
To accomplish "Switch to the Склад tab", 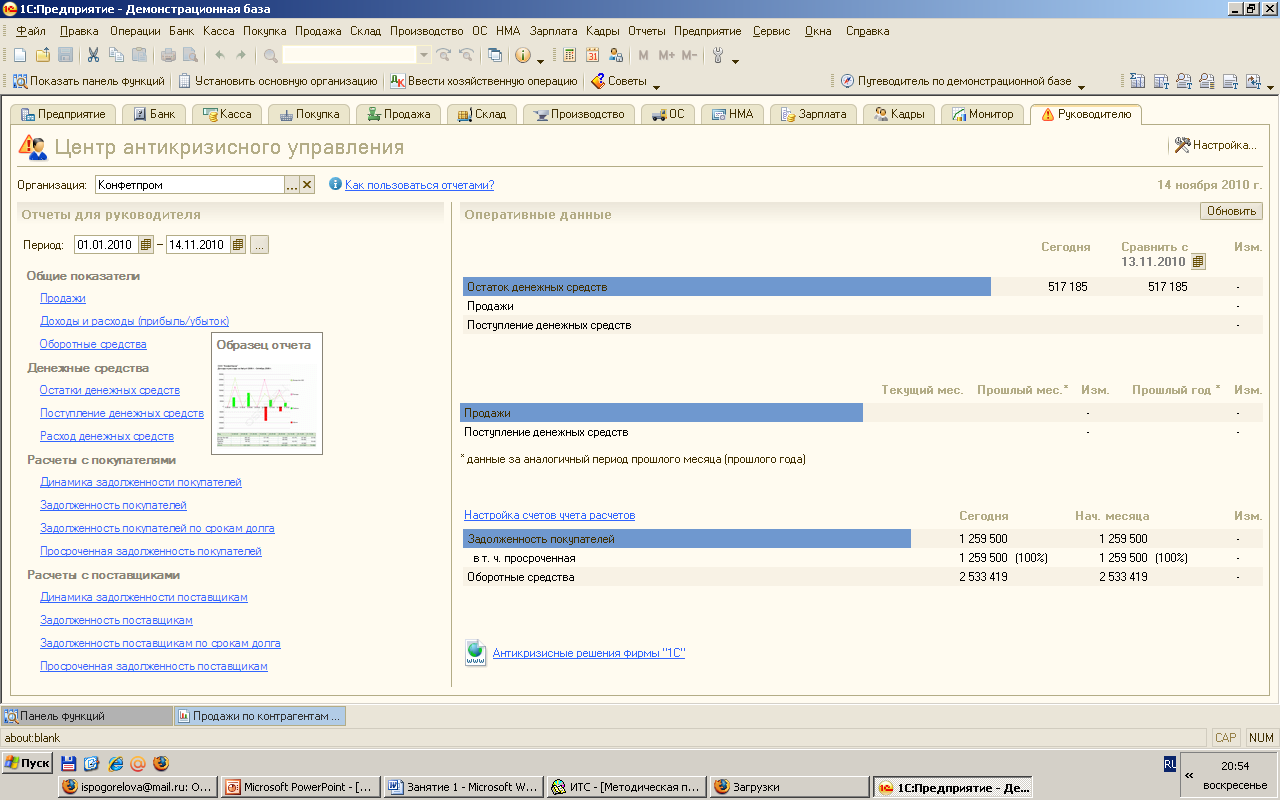I will tap(481, 114).
